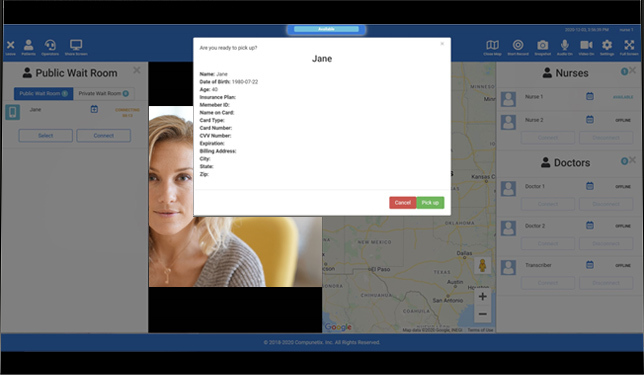
Task: Click the 'Date of Birth' value 1980-07-22
Action: 245,82
